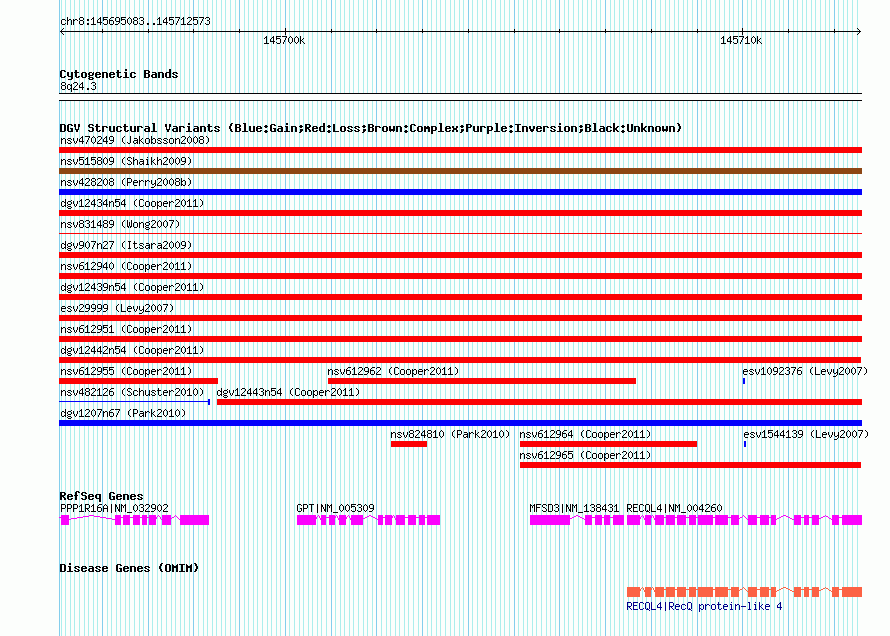Viewport: 890px width, 636px height.
Task: Select the small blue esv1544139 marker
Action: 745,444
